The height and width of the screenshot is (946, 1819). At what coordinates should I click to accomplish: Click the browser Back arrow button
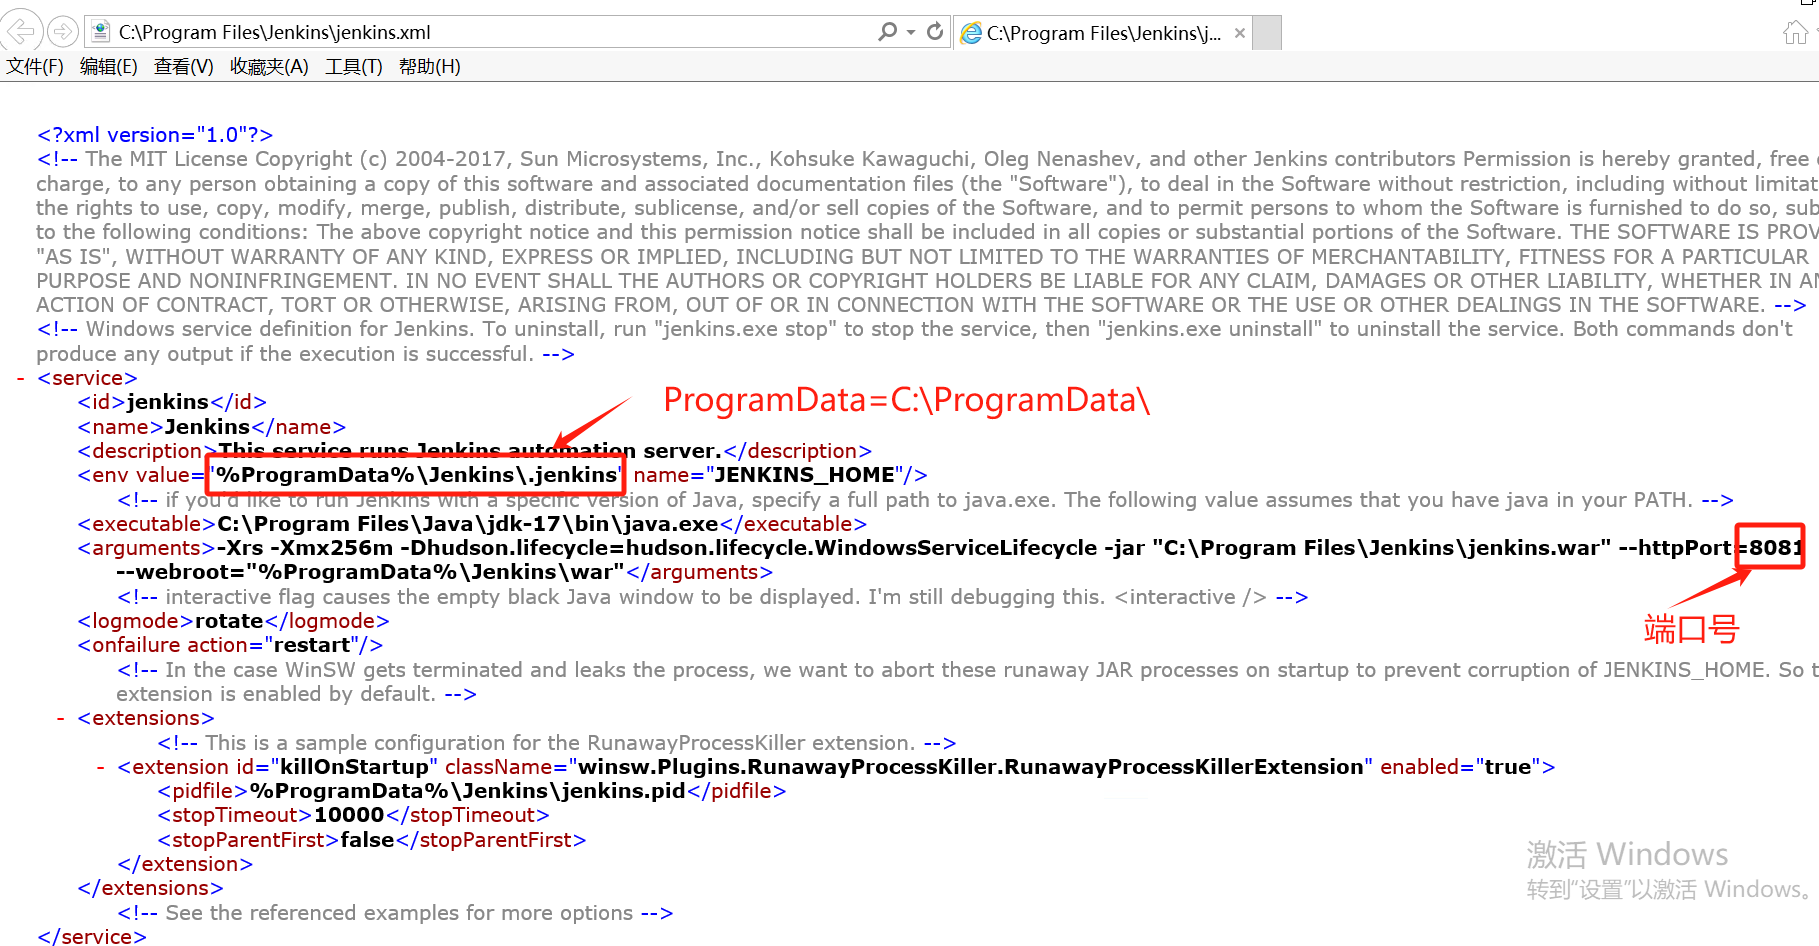click(x=20, y=32)
